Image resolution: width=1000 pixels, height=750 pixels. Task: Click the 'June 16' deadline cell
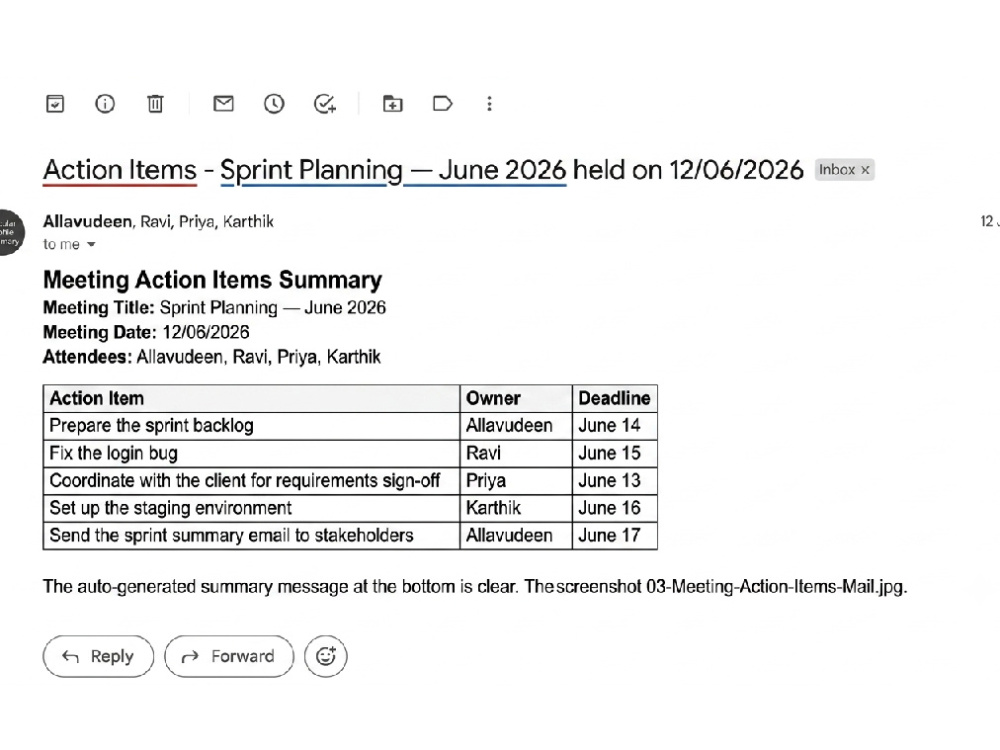pyautogui.click(x=615, y=508)
